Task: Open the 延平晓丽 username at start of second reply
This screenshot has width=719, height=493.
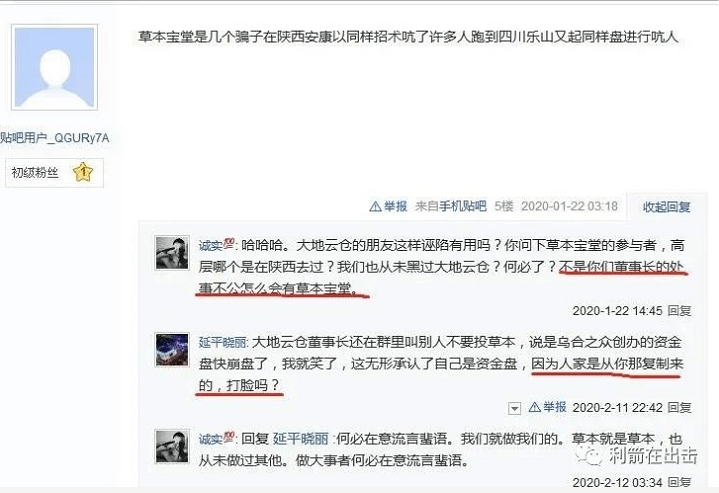Action: [x=223, y=342]
